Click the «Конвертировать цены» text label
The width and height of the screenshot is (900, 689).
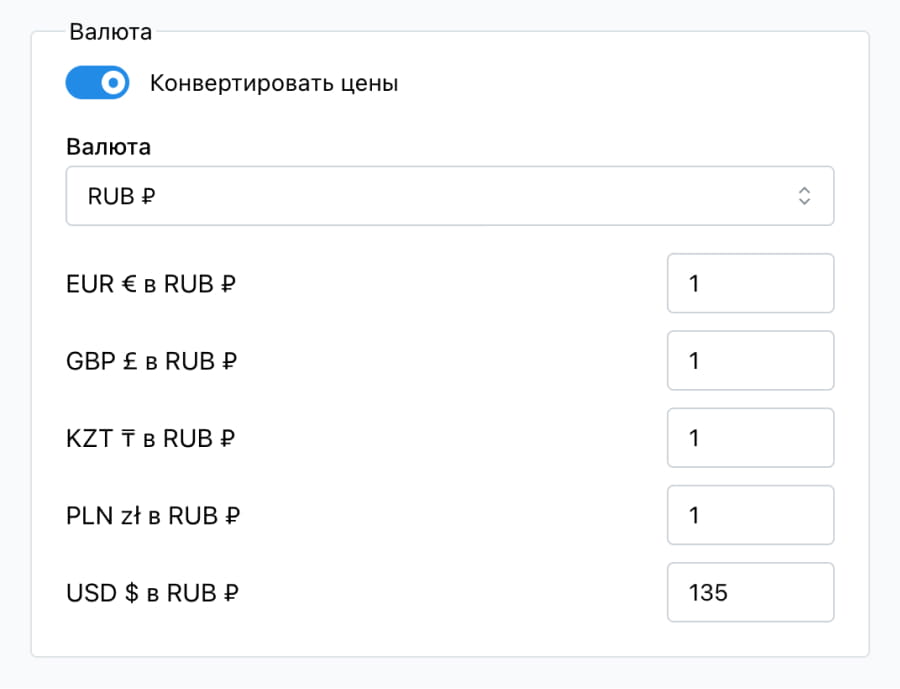point(272,83)
